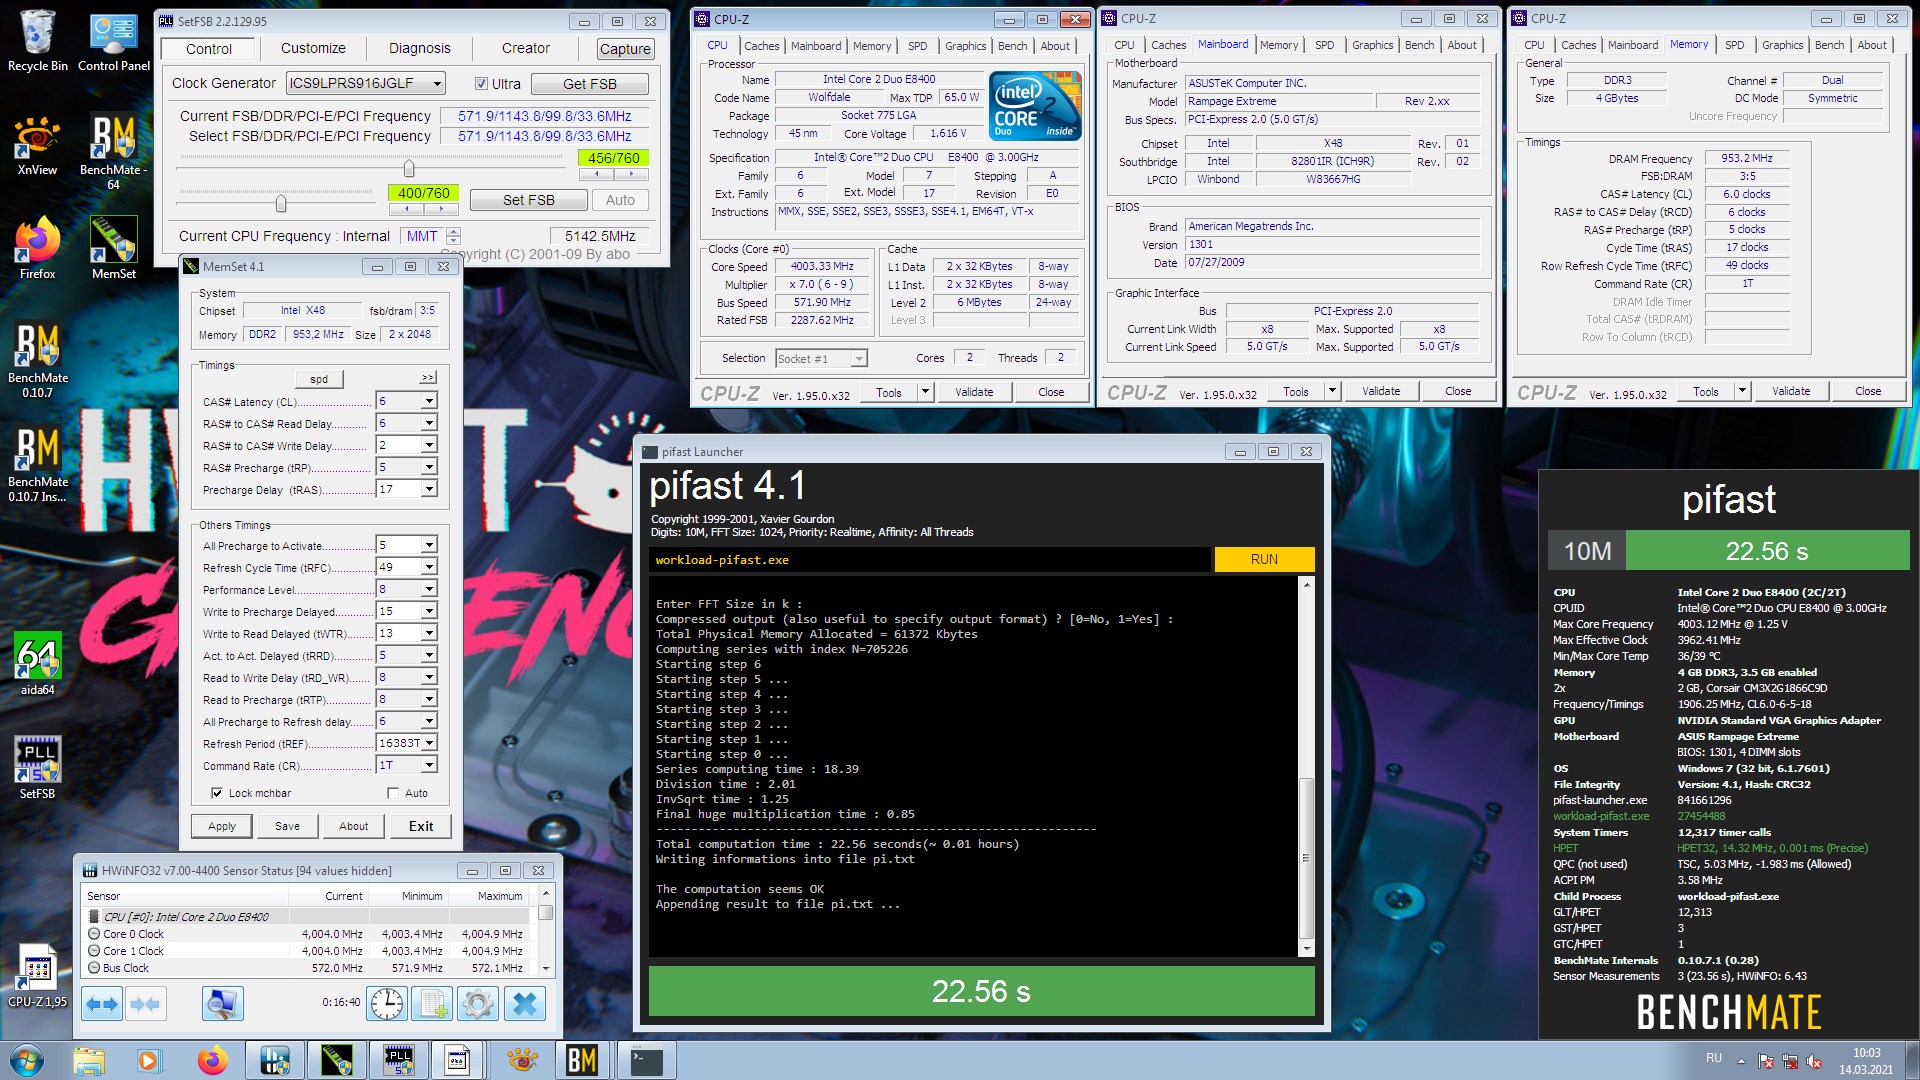Click lower 400/760 slider in SetFSB

point(281,203)
